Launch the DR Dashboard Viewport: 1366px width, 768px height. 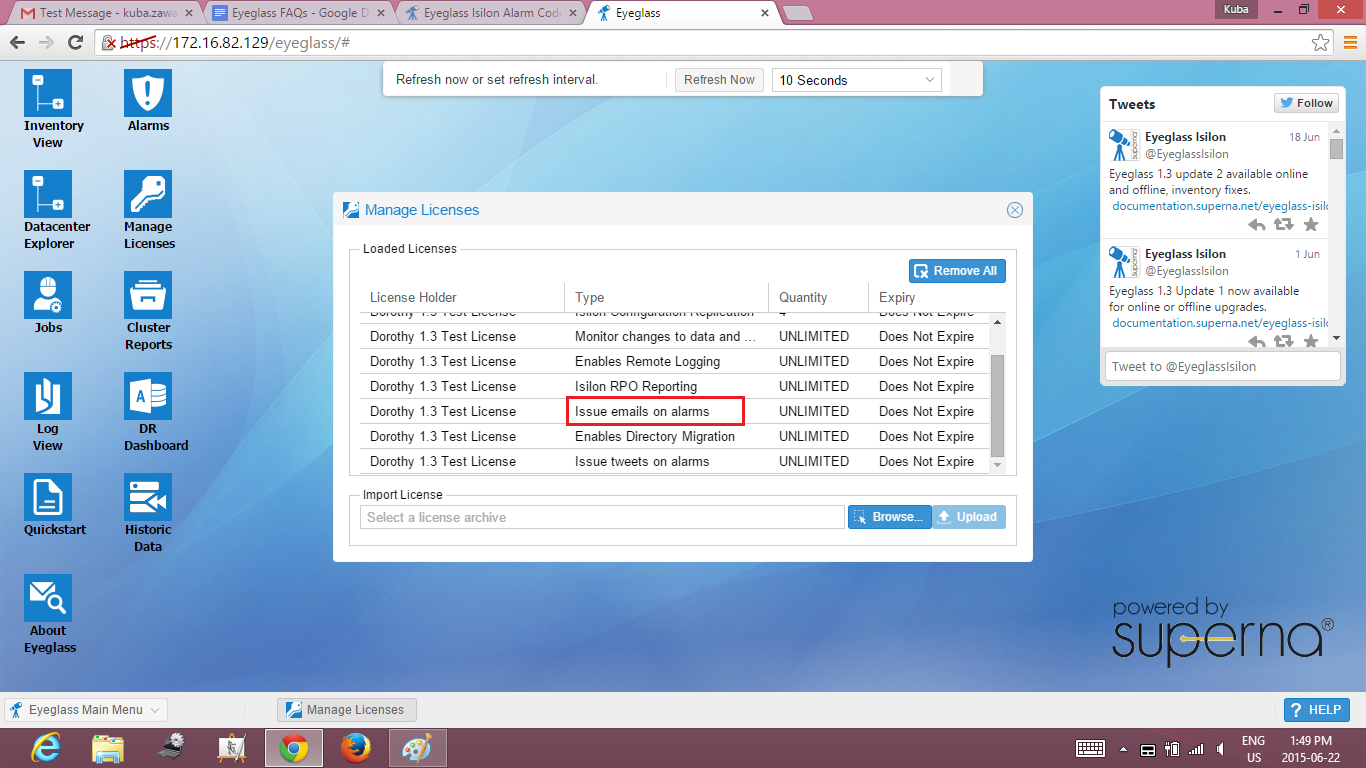[x=148, y=412]
